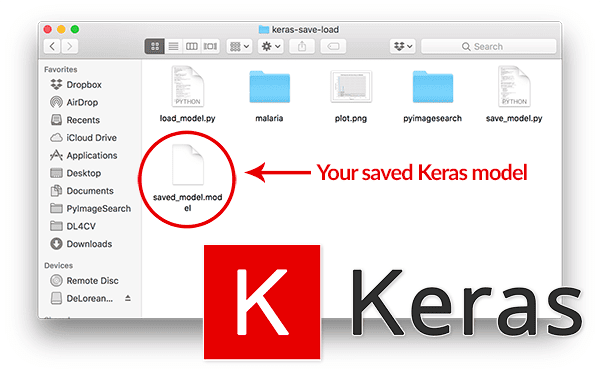
Task: Go back with the left chevron
Action: point(52,47)
